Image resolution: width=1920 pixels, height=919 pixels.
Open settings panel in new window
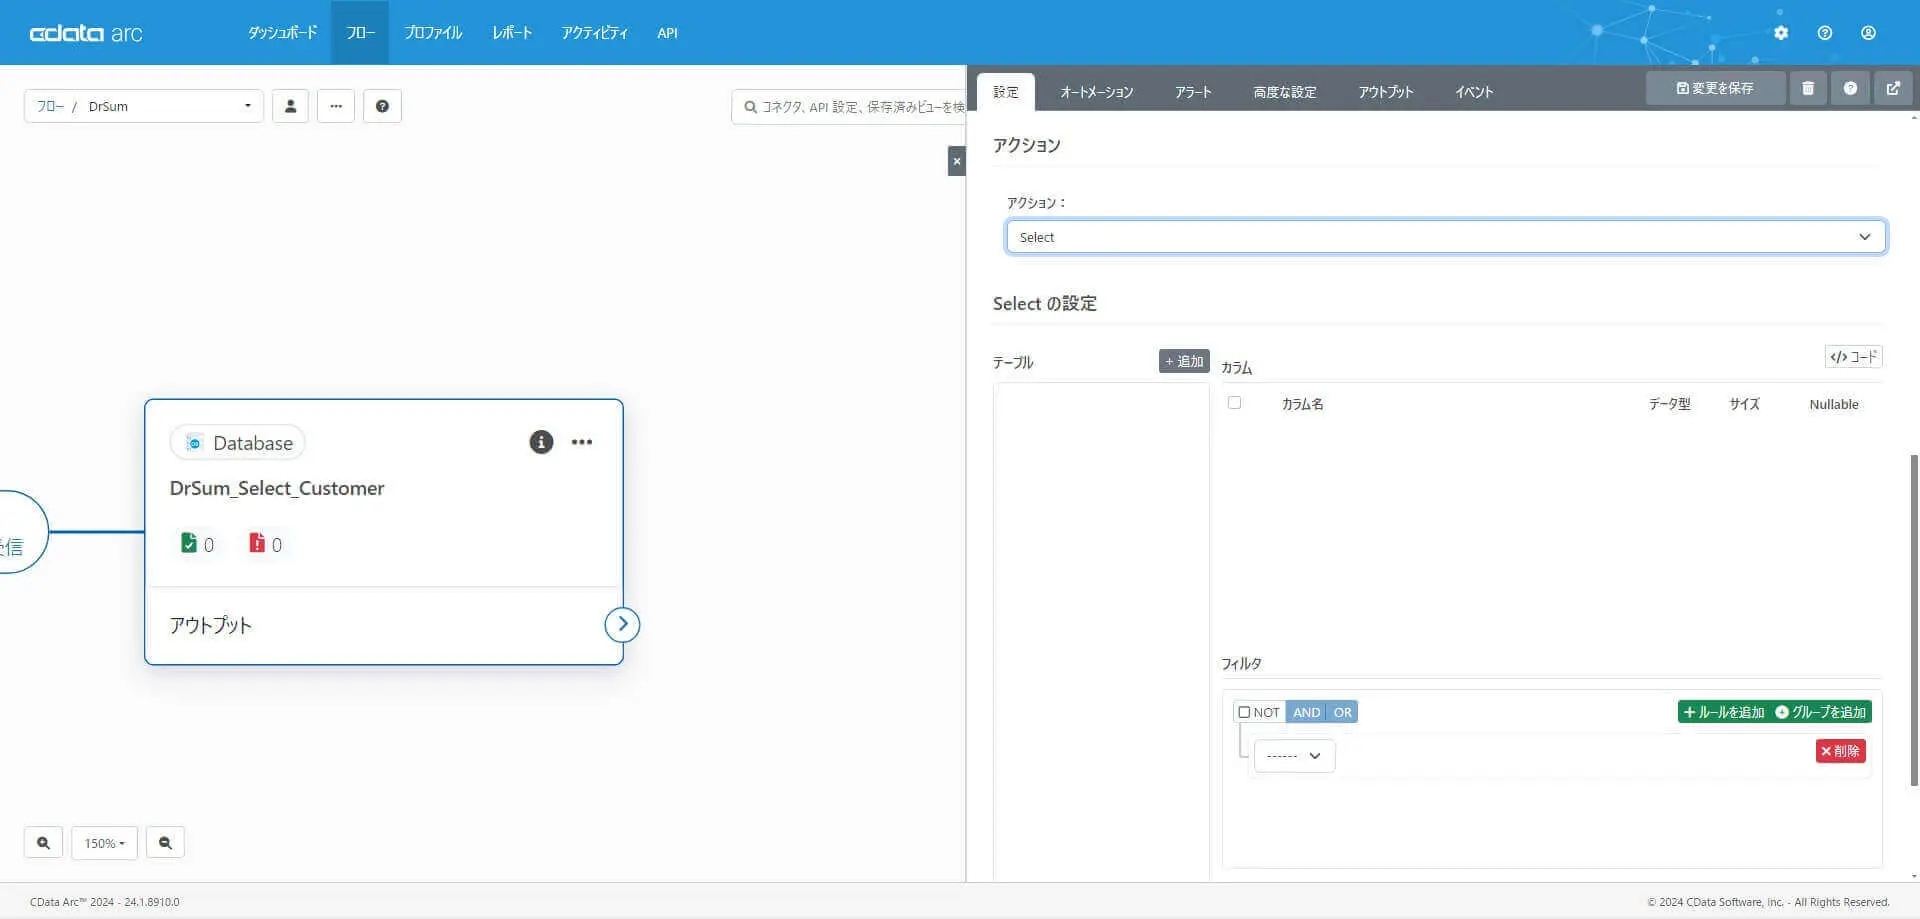coord(1893,88)
